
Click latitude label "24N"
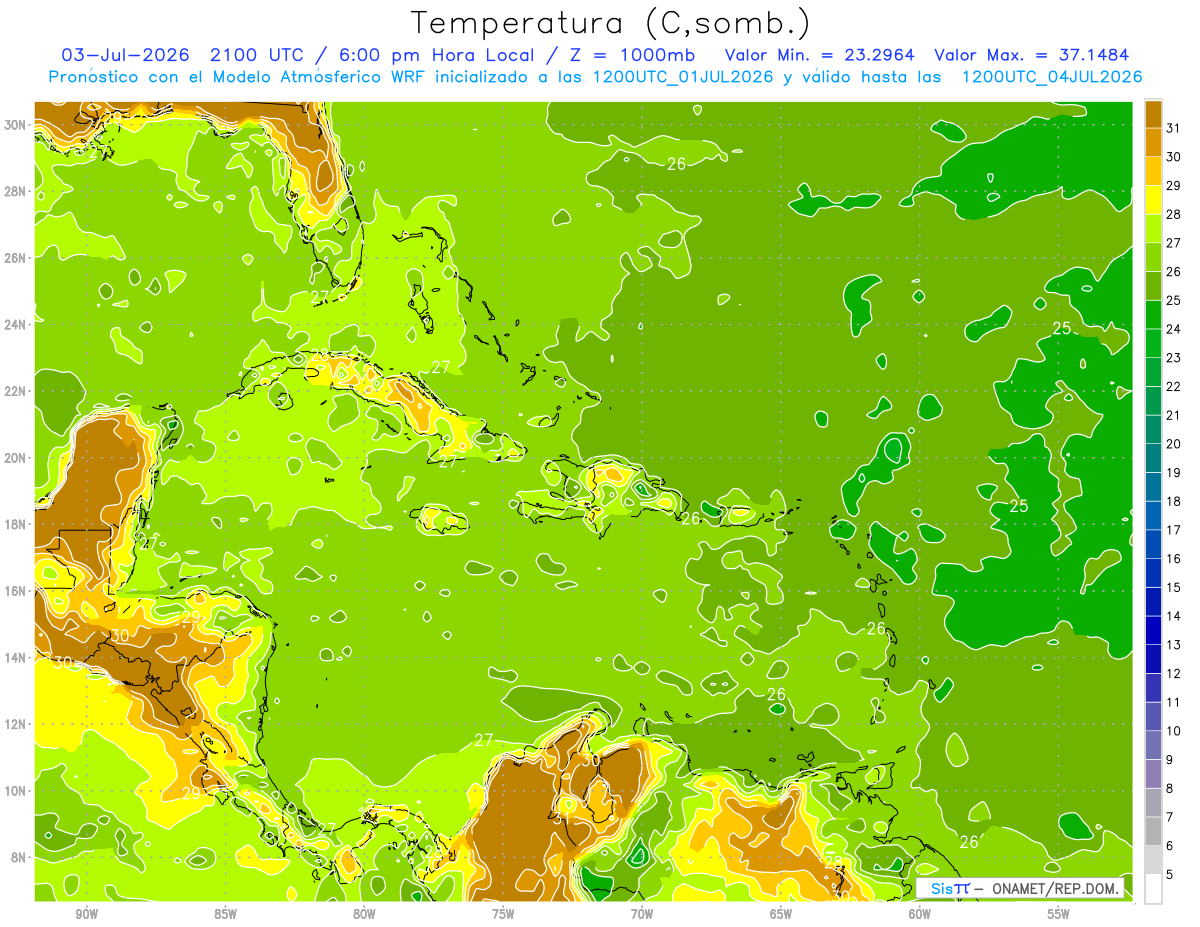click(x=16, y=325)
